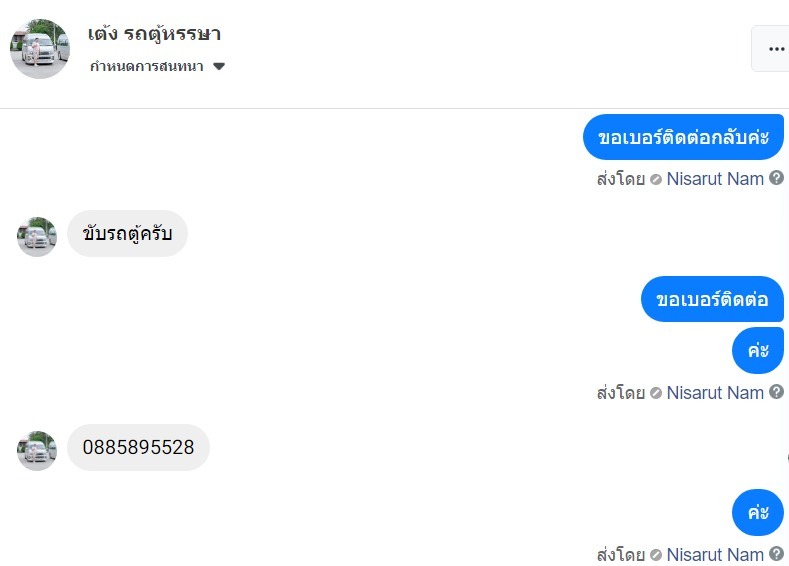Click the 'ส่งโดย' sent-by label under 'ขอเบอร์ติดต่อกลับค่ะ'
Image resolution: width=789 pixels, height=566 pixels.
coord(620,179)
